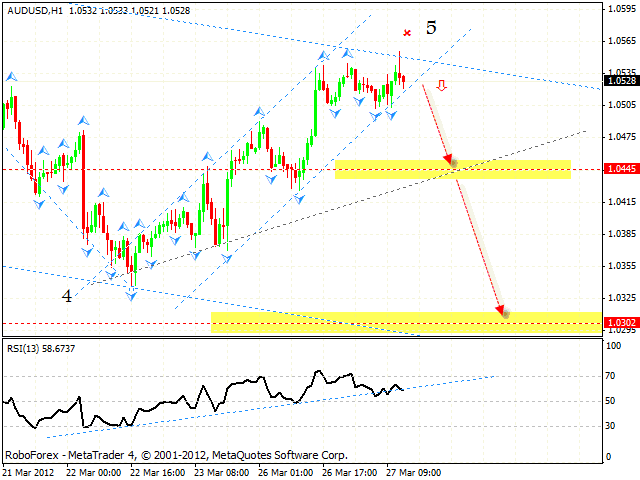
Task: Click the upper yellow target zone near 1.0445
Action: coord(453,169)
